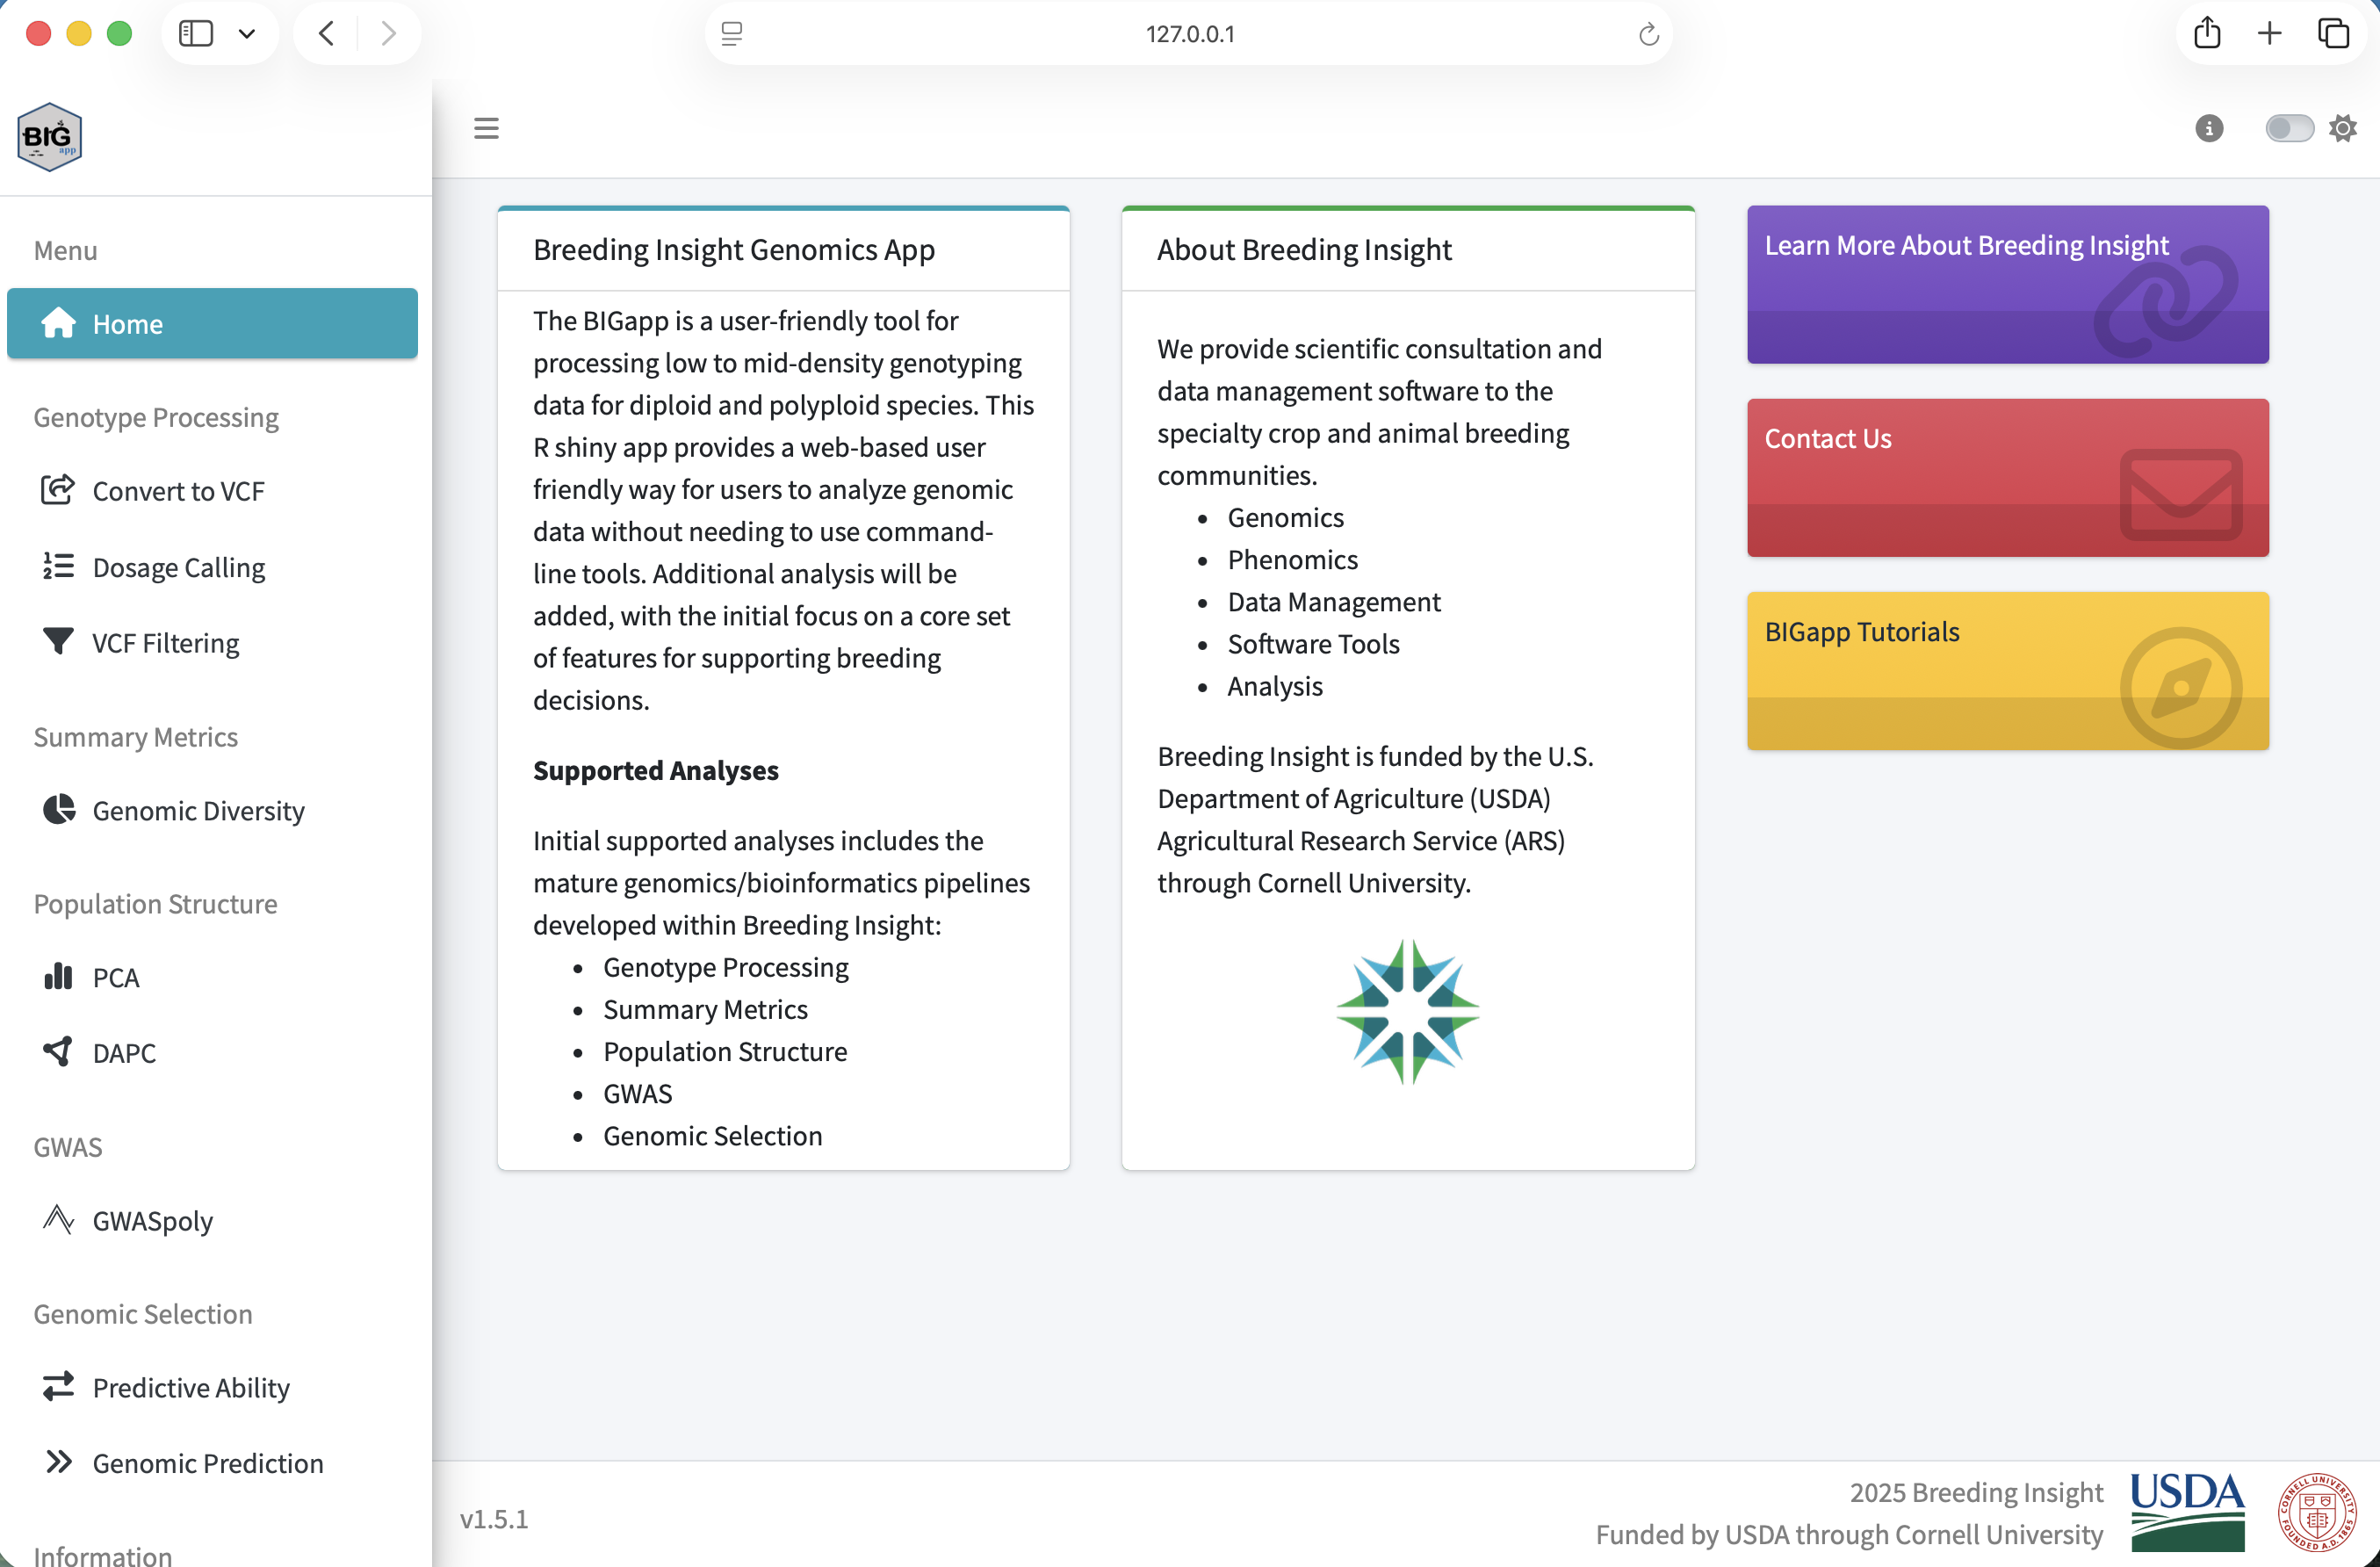Show the Safari sidebar
The height and width of the screenshot is (1567, 2380).
pyautogui.click(x=196, y=33)
